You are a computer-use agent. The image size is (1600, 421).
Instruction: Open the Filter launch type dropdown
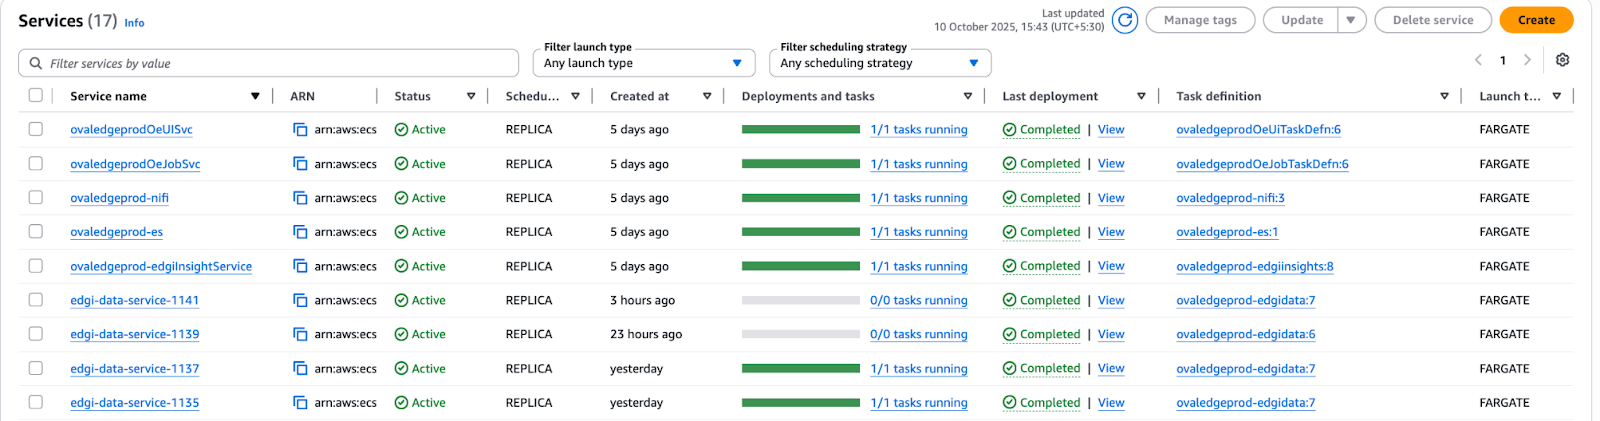(643, 63)
